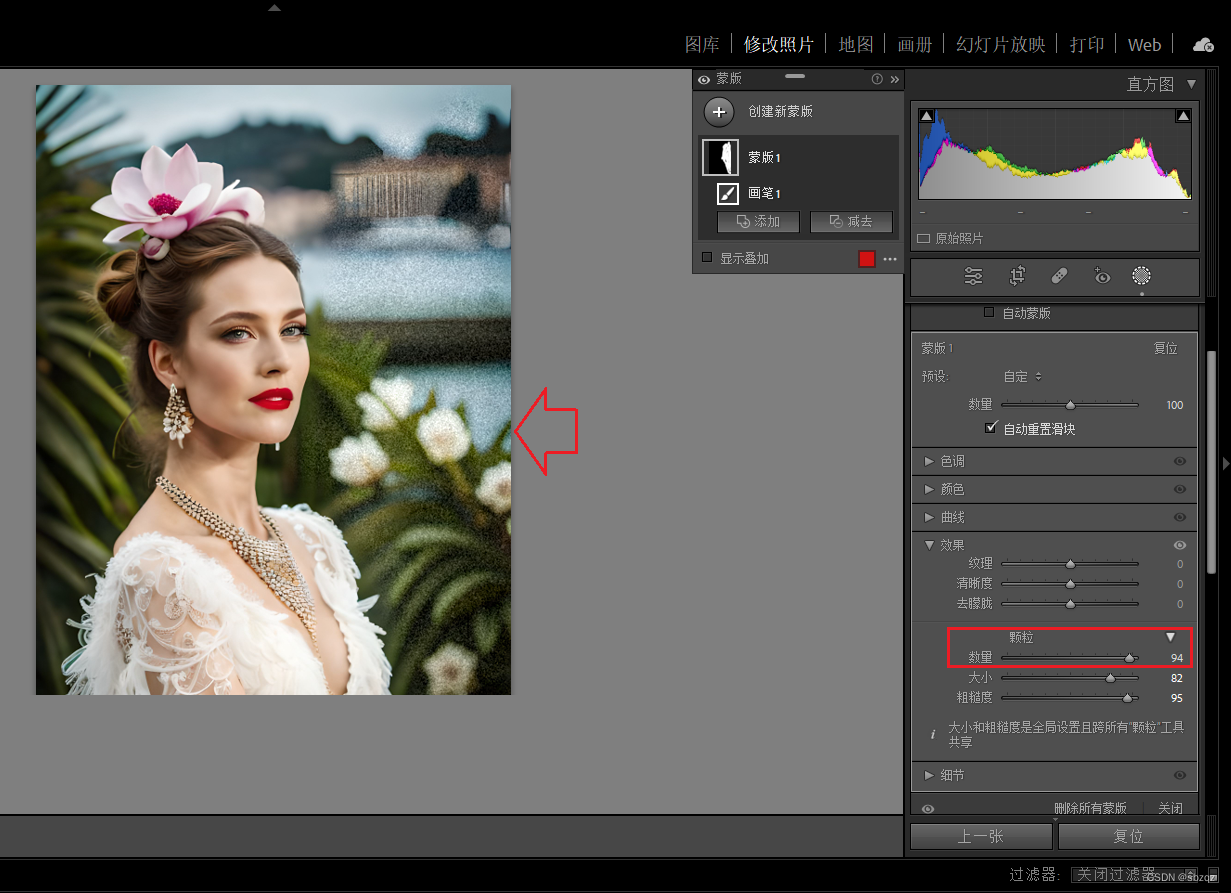The height and width of the screenshot is (893, 1231).
Task: Select the Crop overlay tool
Action: click(x=1017, y=277)
